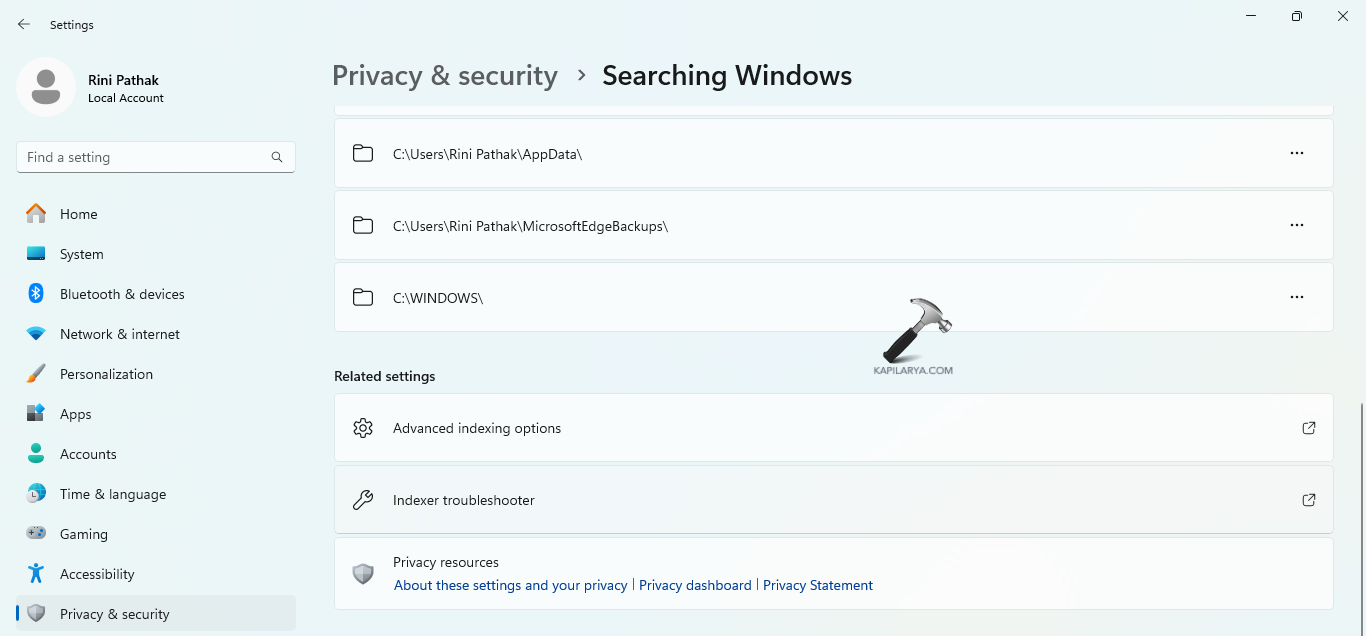Open the Accessibility settings page
This screenshot has height=636, width=1366.
point(97,574)
